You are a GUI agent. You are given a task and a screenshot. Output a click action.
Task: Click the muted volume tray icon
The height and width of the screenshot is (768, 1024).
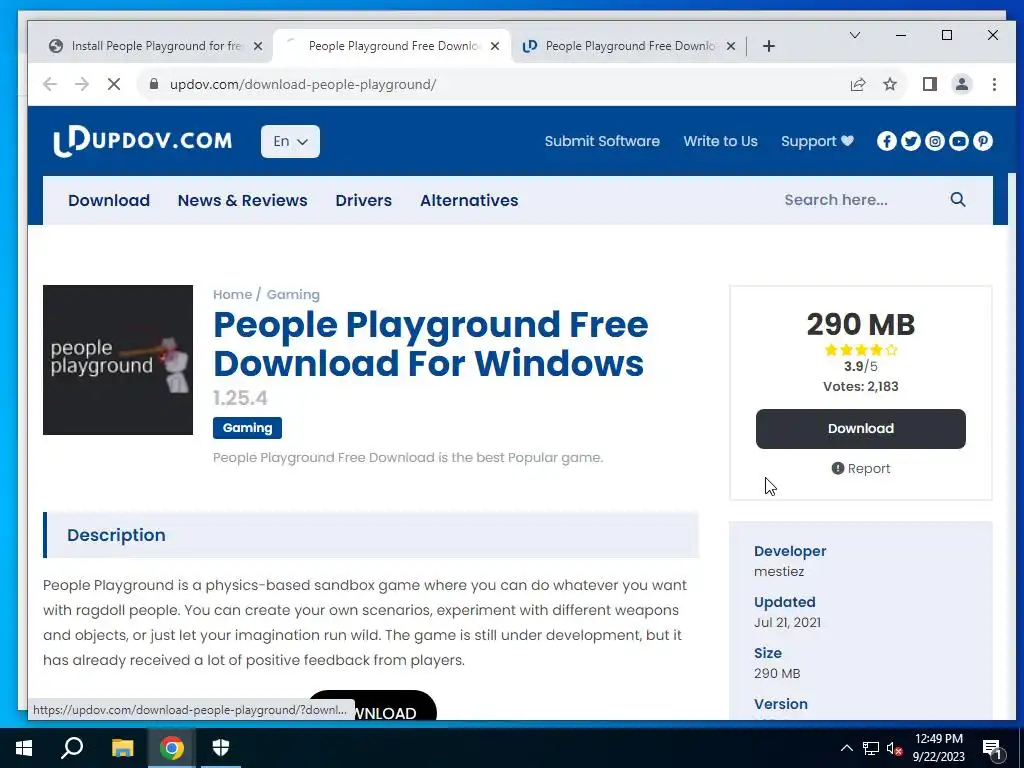(894, 748)
